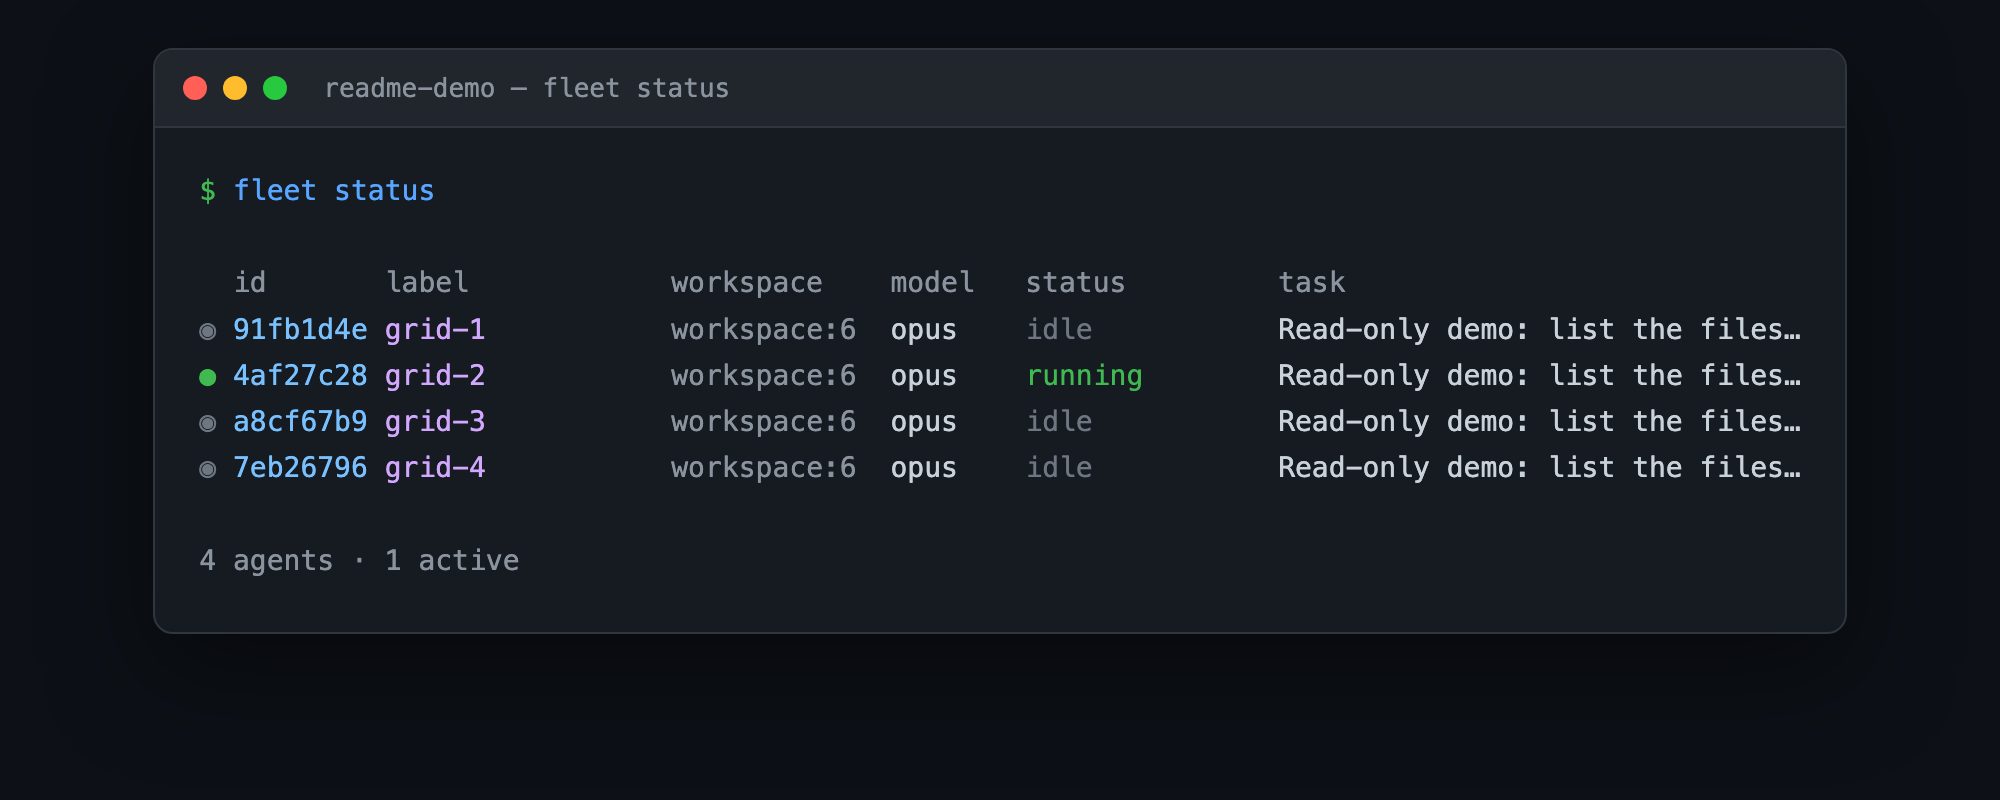
Task: Click the 'model' column header
Action: click(932, 282)
